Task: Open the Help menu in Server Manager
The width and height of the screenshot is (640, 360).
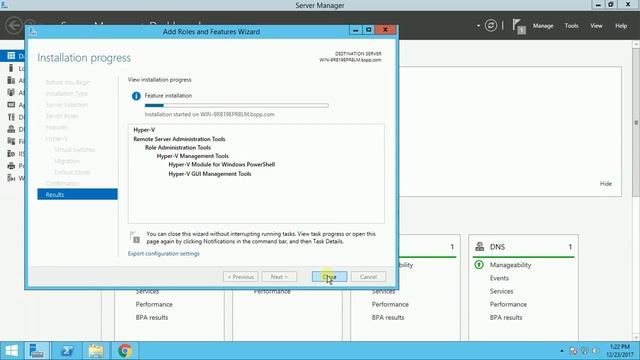Action: click(621, 26)
